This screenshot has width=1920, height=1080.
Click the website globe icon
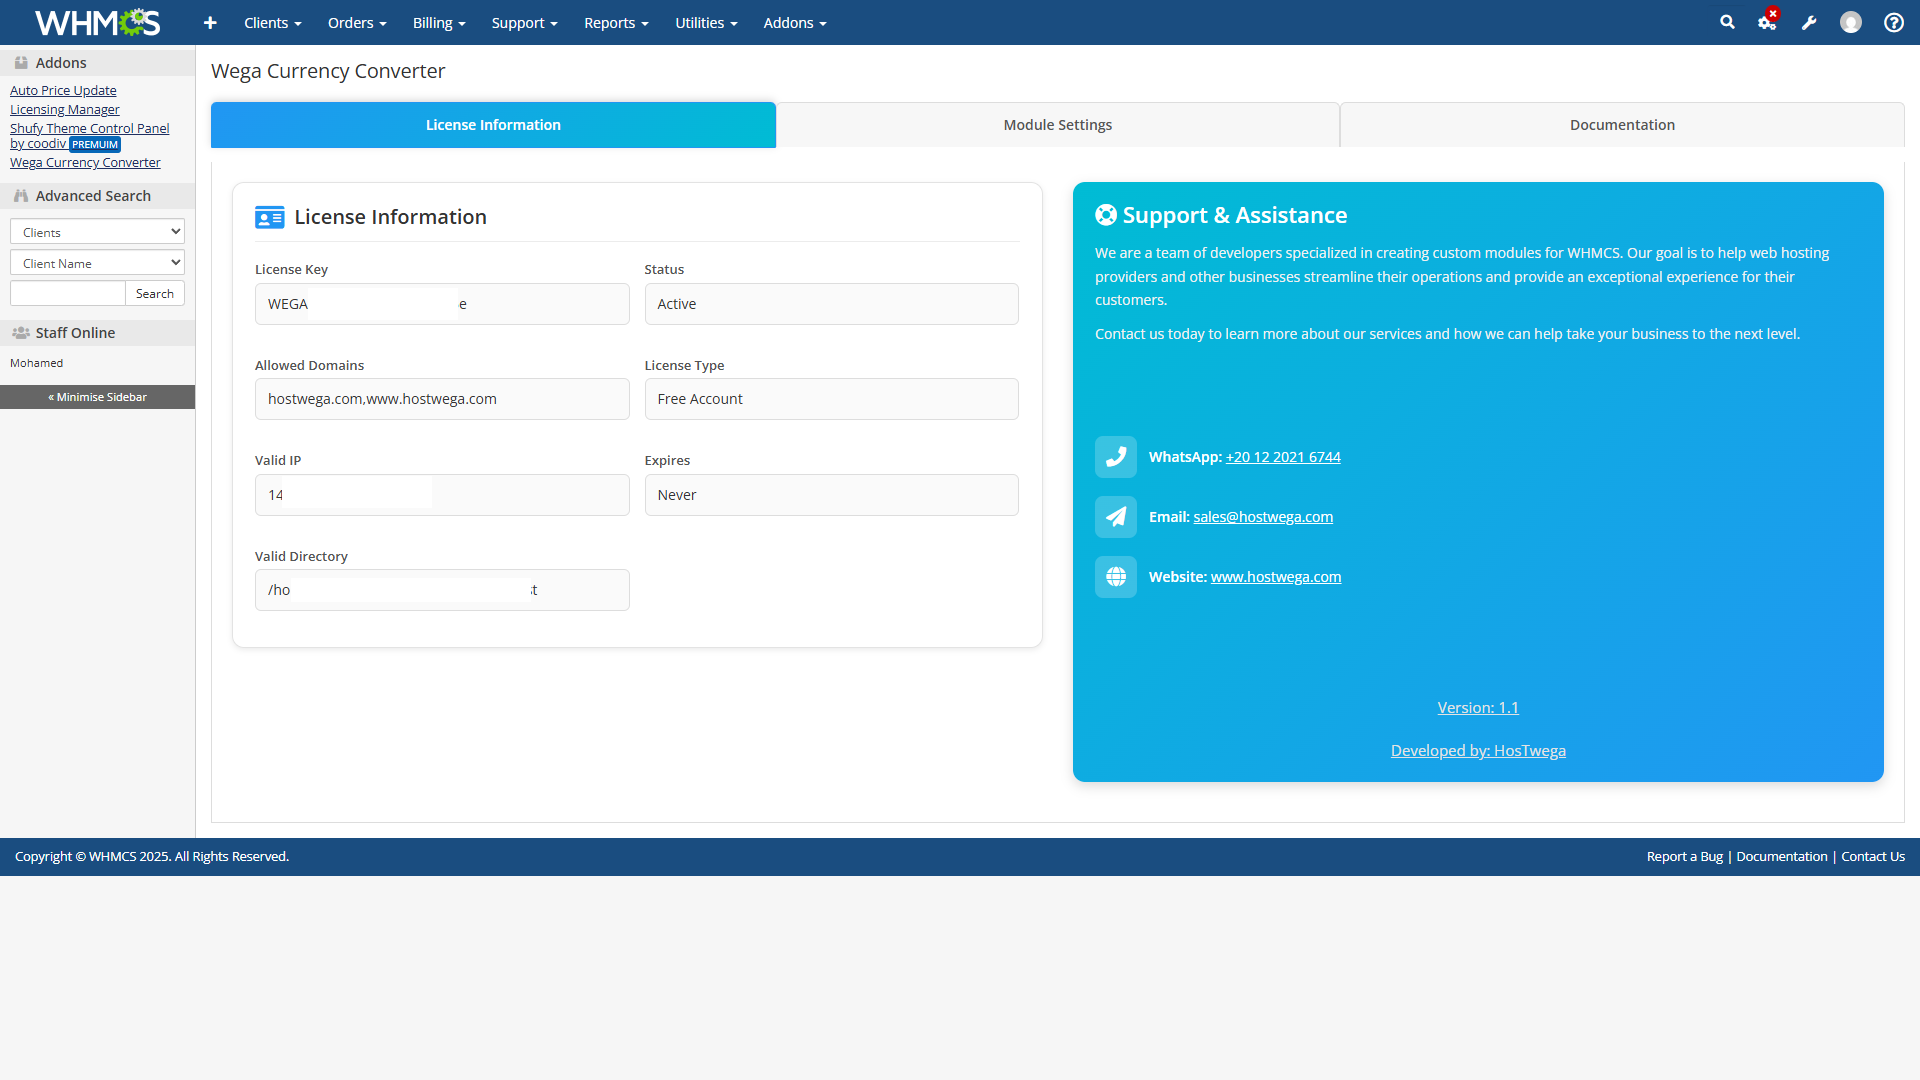click(1116, 577)
